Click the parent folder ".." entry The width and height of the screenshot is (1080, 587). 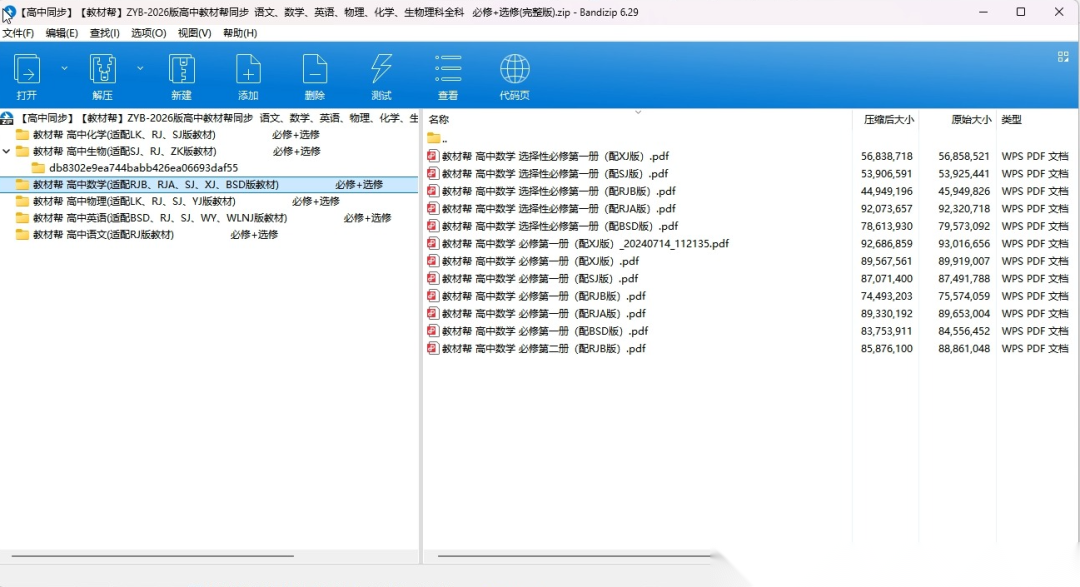click(x=444, y=139)
